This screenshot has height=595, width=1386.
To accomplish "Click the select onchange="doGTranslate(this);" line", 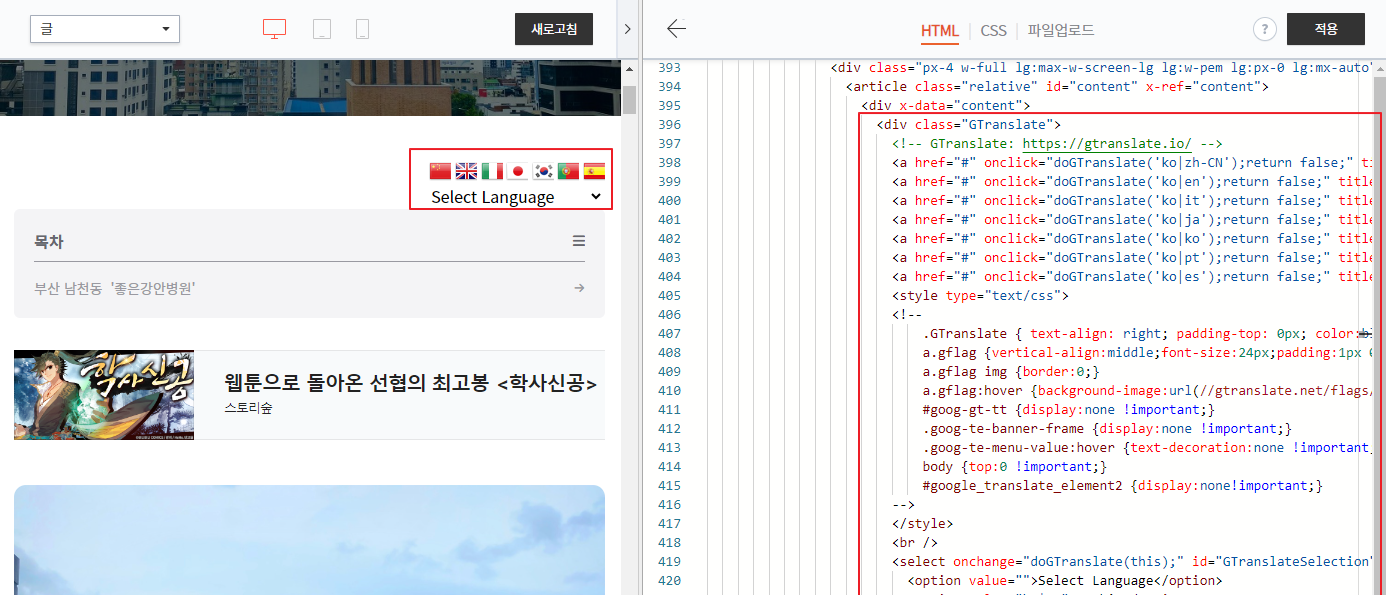I will tap(1132, 562).
